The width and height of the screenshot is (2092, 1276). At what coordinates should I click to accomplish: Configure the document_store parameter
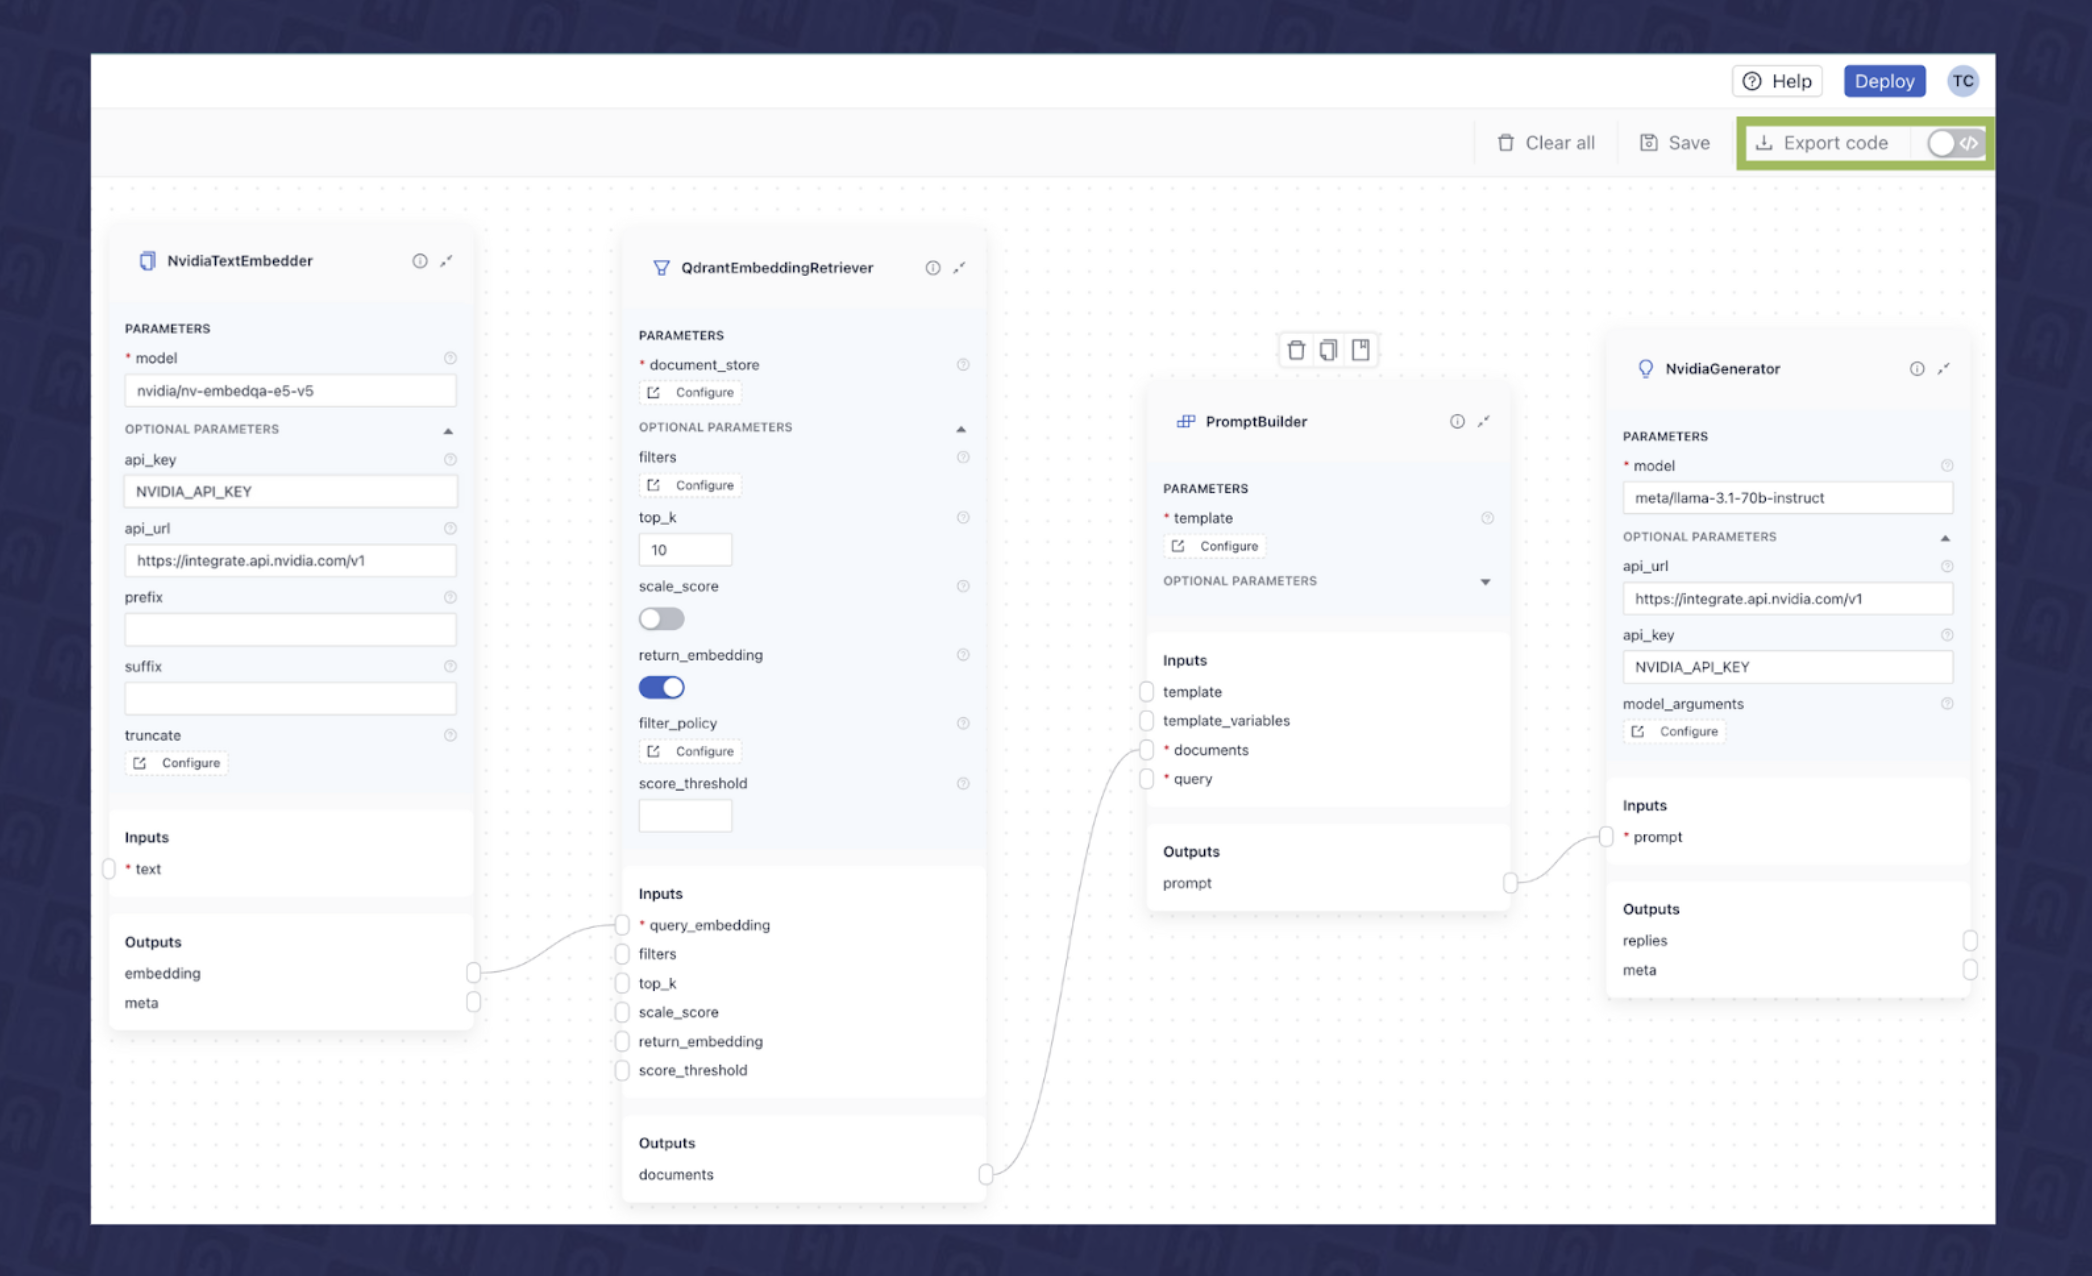click(x=691, y=393)
